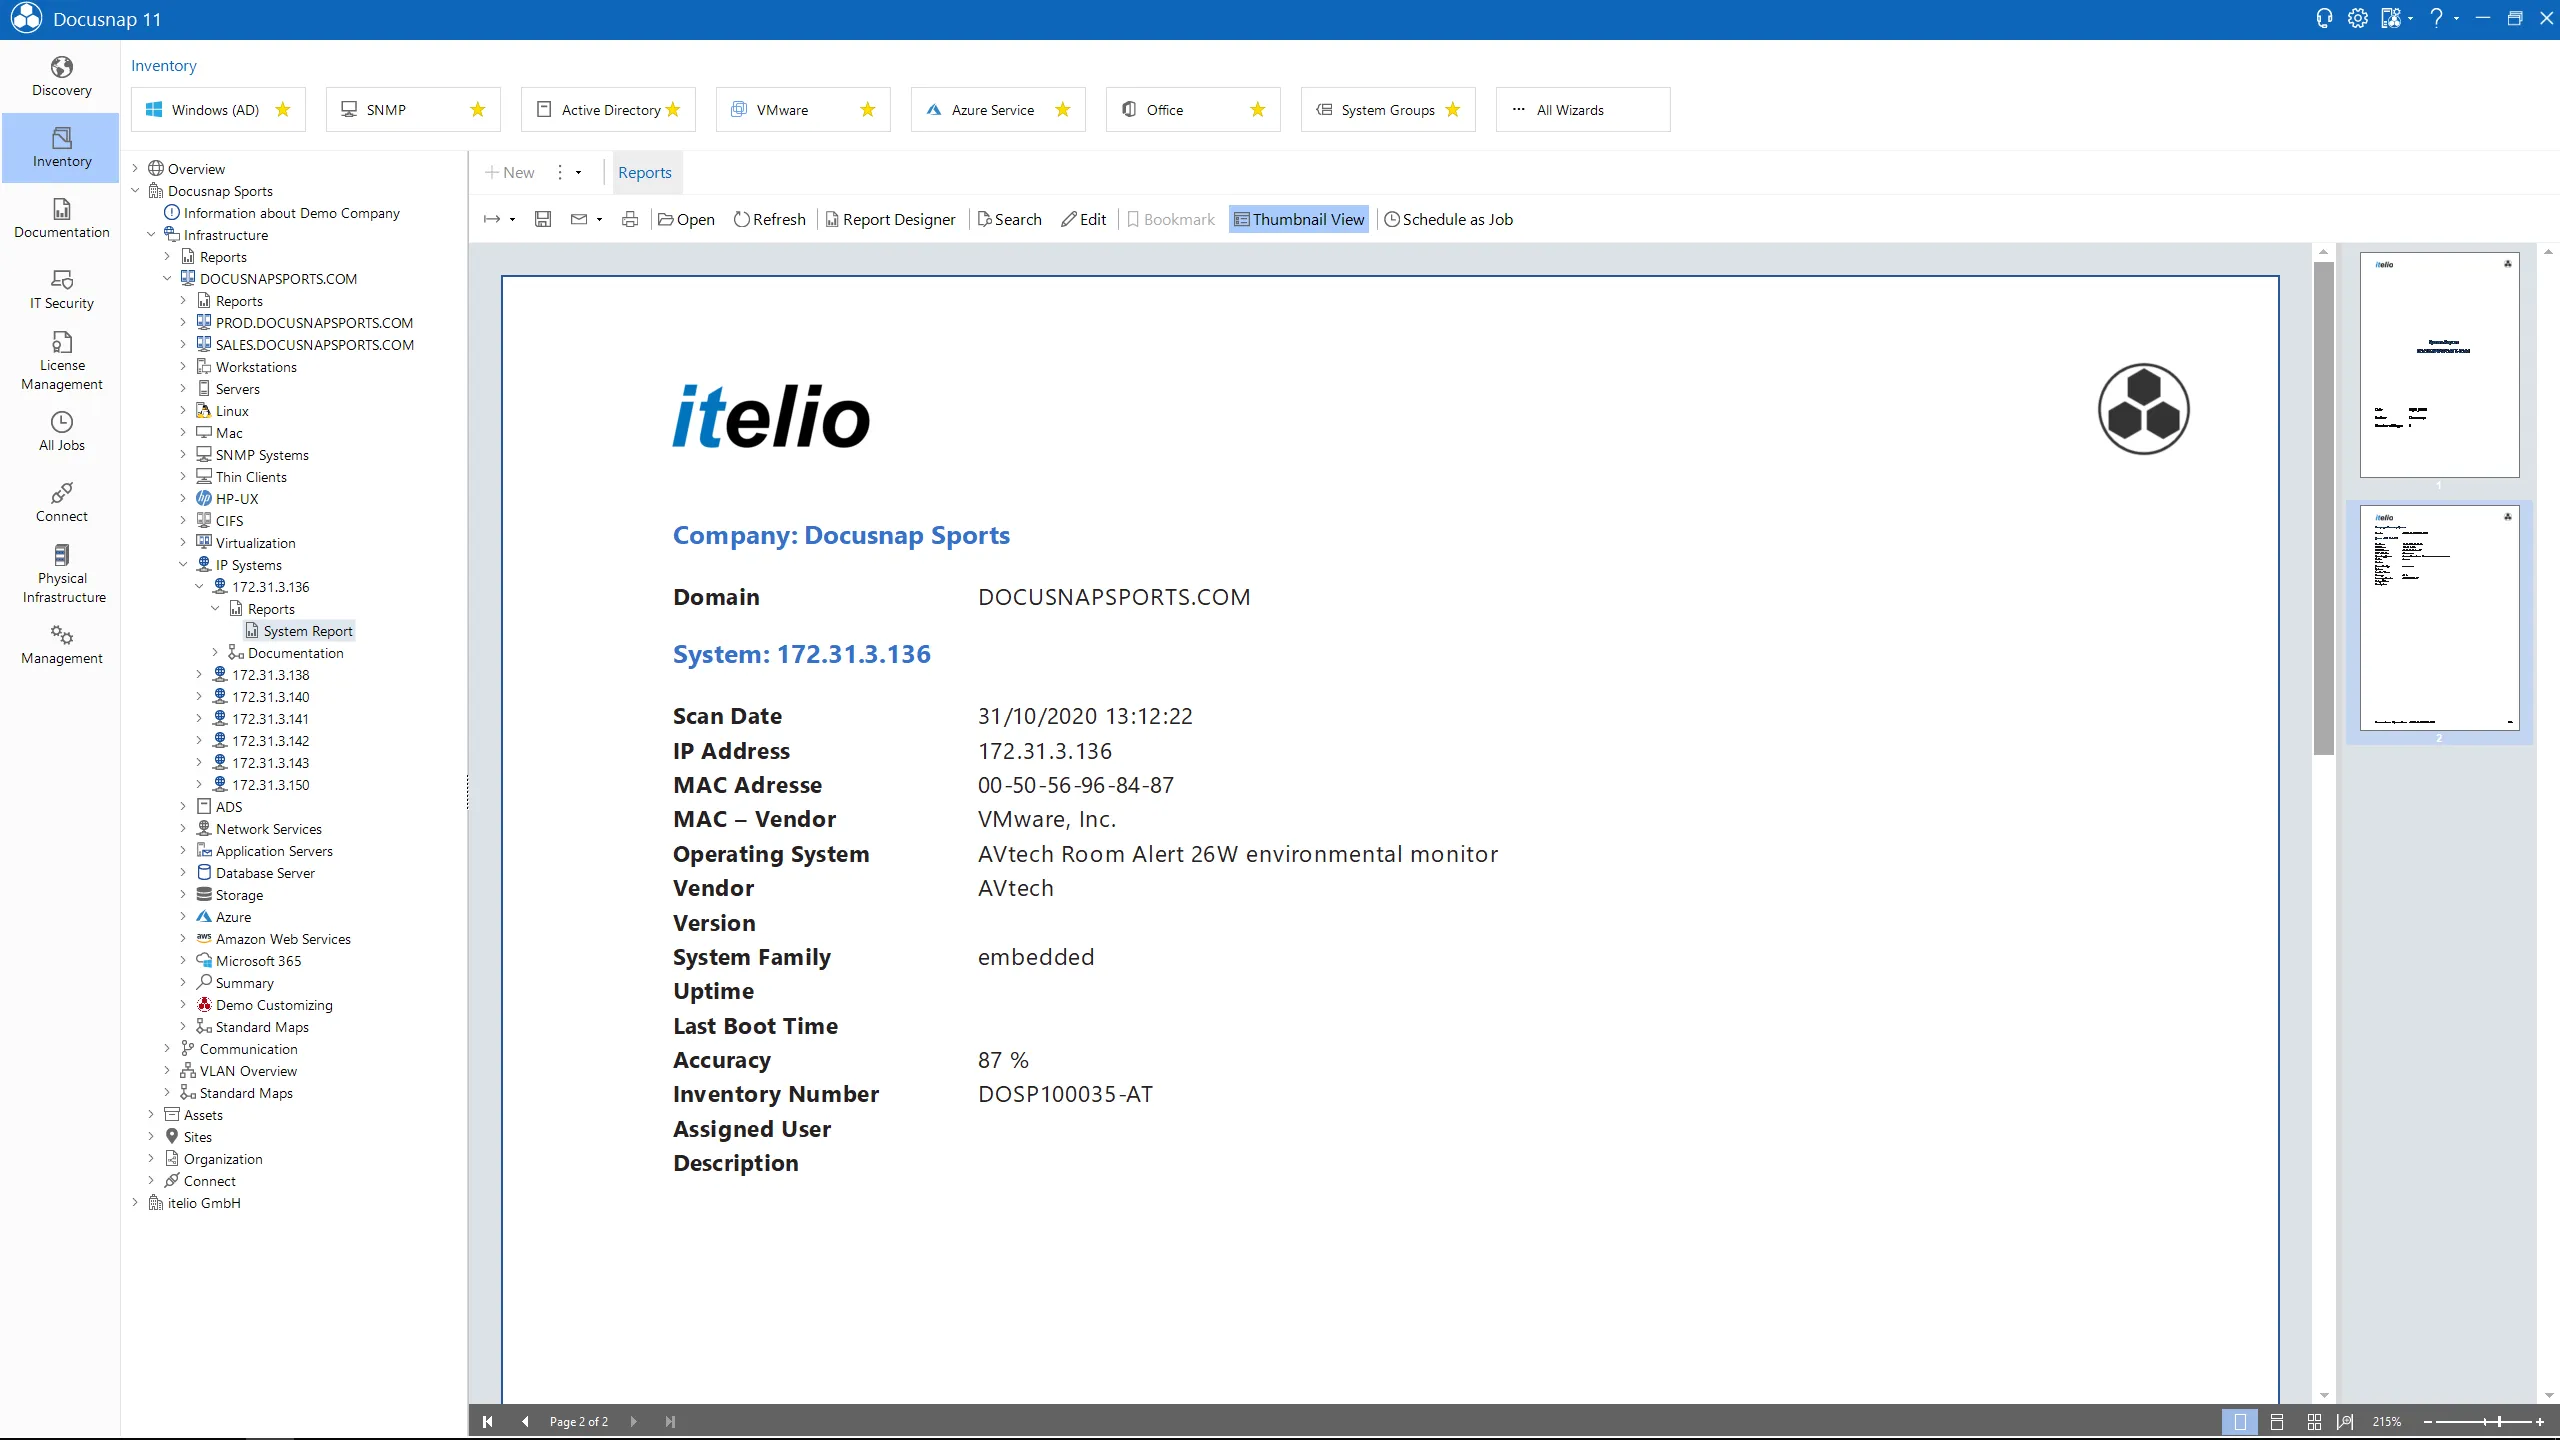Image resolution: width=2560 pixels, height=1440 pixels.
Task: Open settings gear in title bar
Action: [x=2357, y=18]
